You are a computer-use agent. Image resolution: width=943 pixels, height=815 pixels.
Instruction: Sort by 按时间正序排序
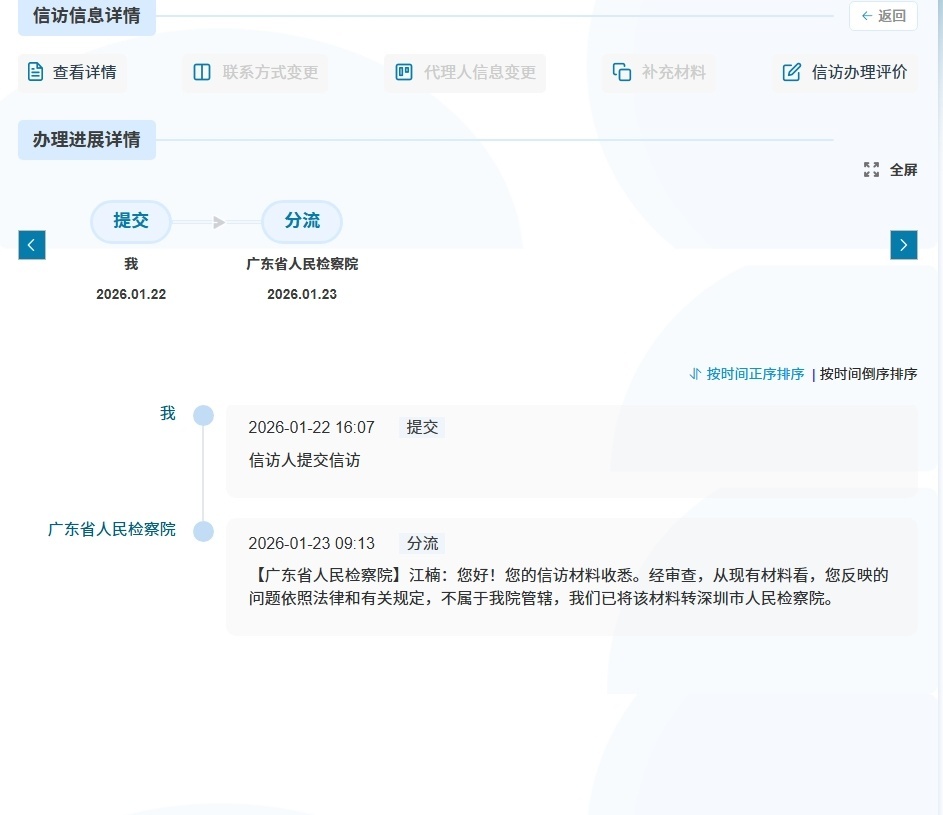coord(755,374)
